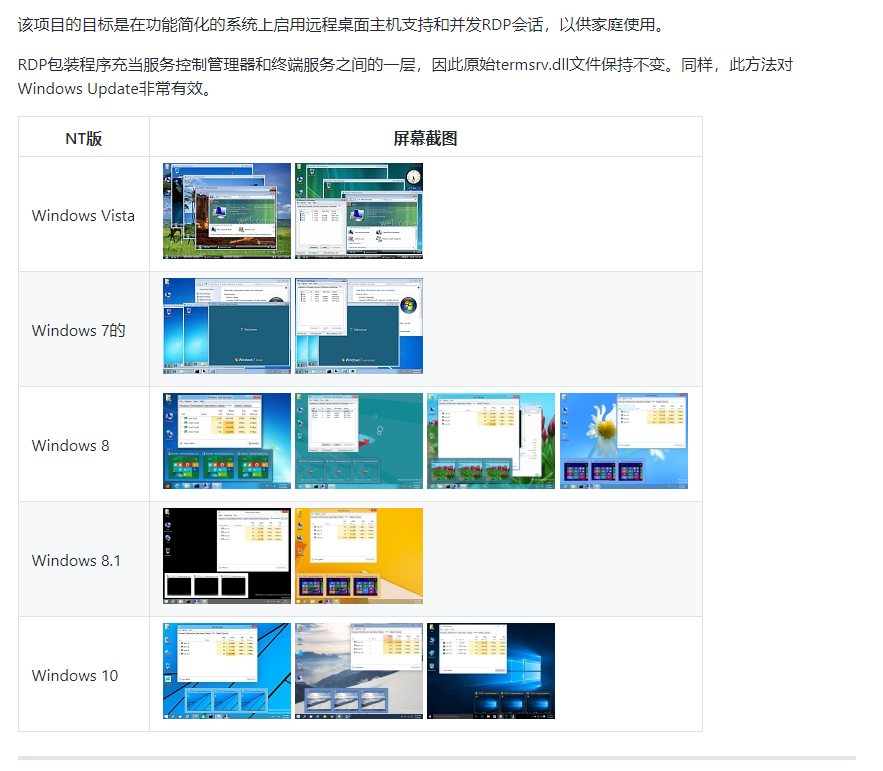Open the Windows 8 screenshot with daisy wallpaper
883x771 pixels.
pyautogui.click(x=624, y=441)
